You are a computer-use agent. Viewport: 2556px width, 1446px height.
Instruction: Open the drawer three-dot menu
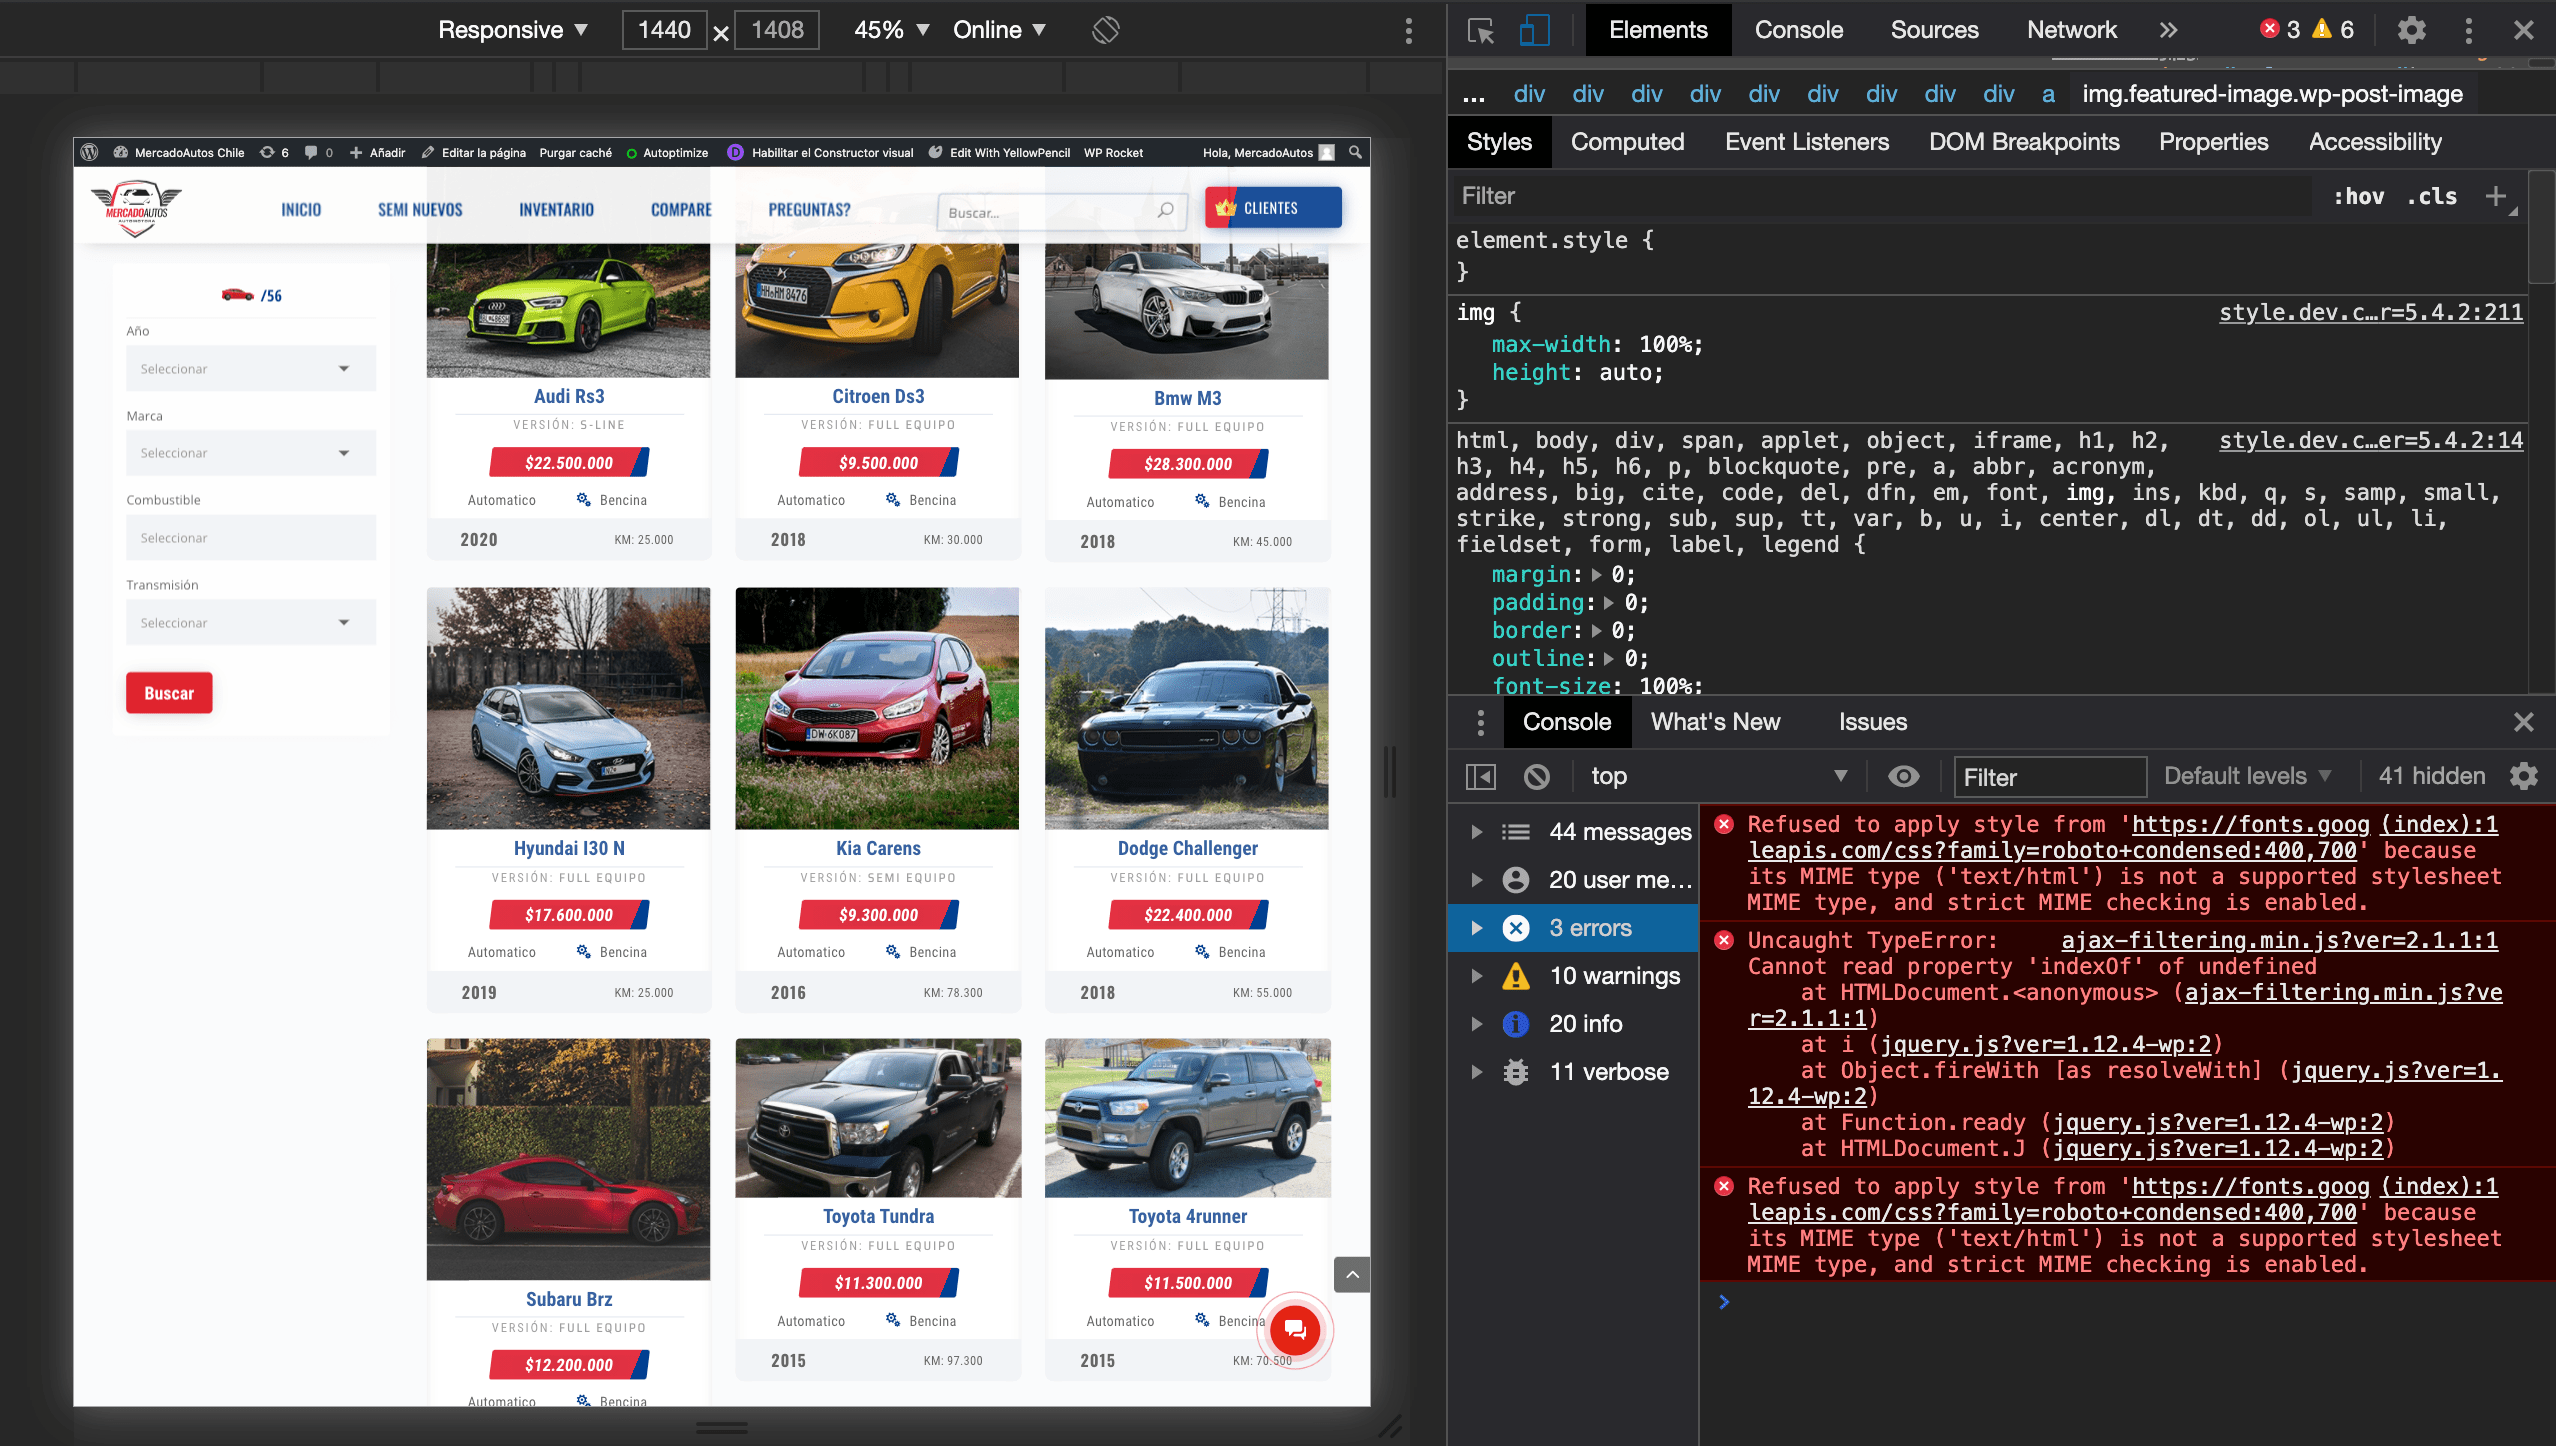click(x=1481, y=722)
